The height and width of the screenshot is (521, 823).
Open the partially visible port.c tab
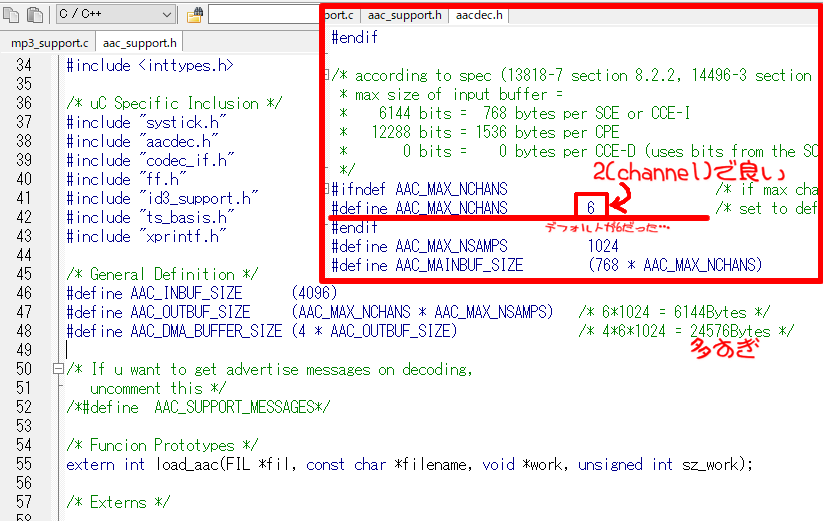coord(340,15)
